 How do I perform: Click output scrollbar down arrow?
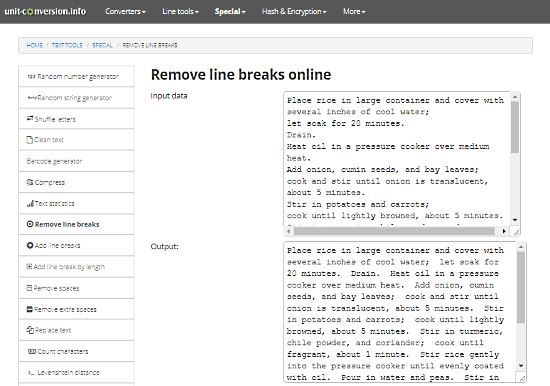point(521,366)
